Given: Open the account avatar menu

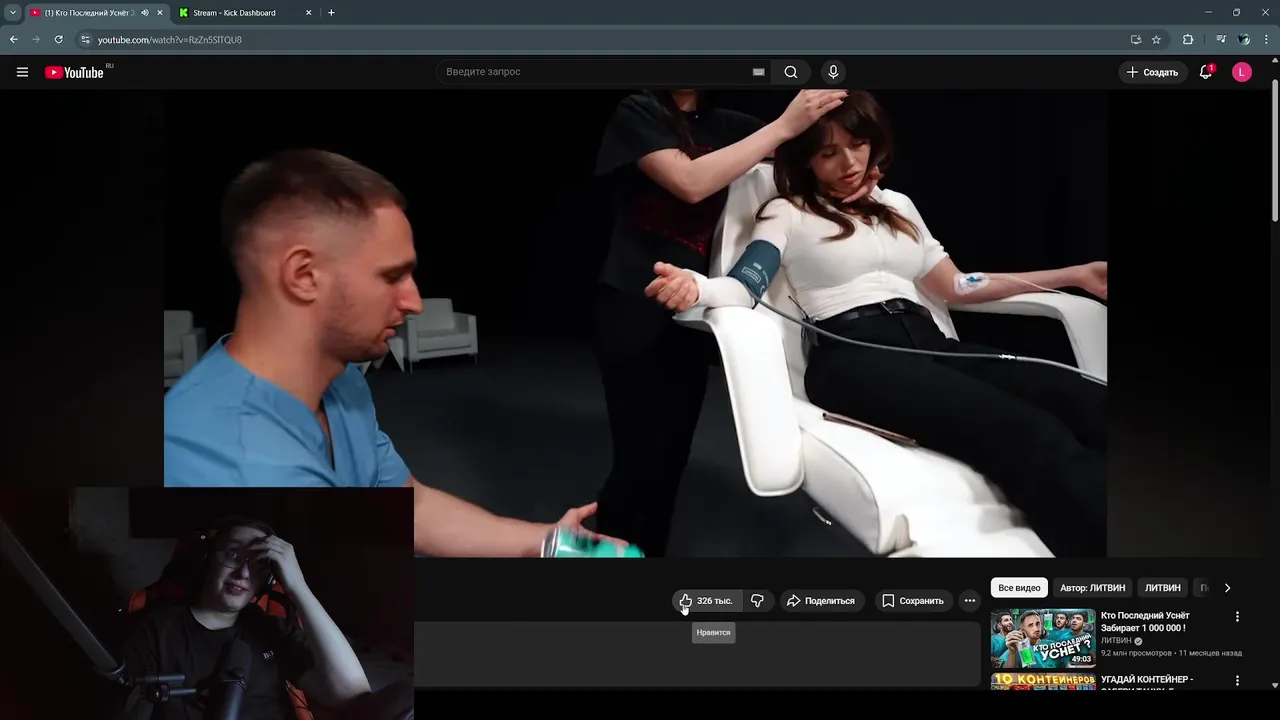Looking at the screenshot, I should [1242, 72].
